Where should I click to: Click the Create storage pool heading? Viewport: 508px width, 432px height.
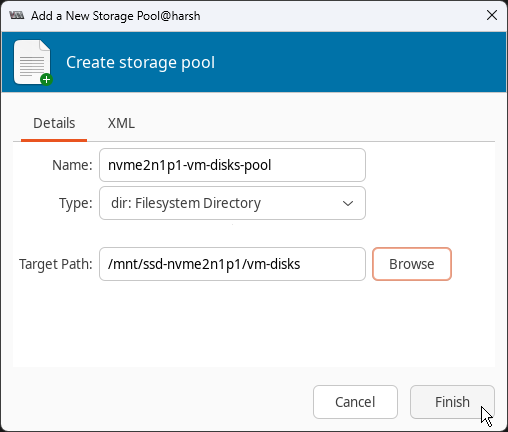[140, 62]
